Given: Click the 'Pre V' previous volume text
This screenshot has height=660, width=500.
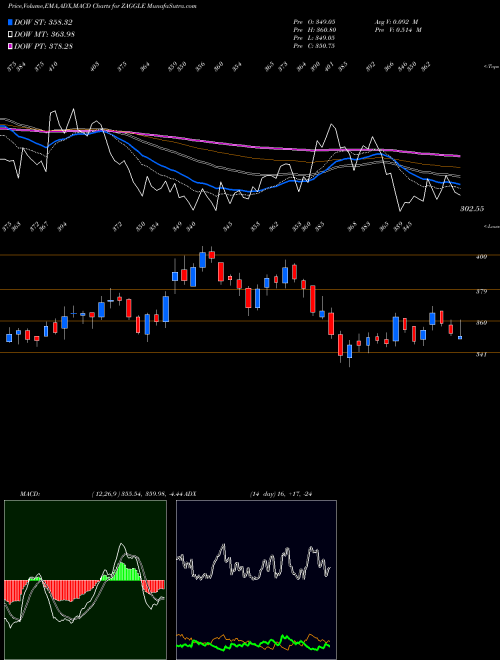Looking at the screenshot, I should (398, 29).
